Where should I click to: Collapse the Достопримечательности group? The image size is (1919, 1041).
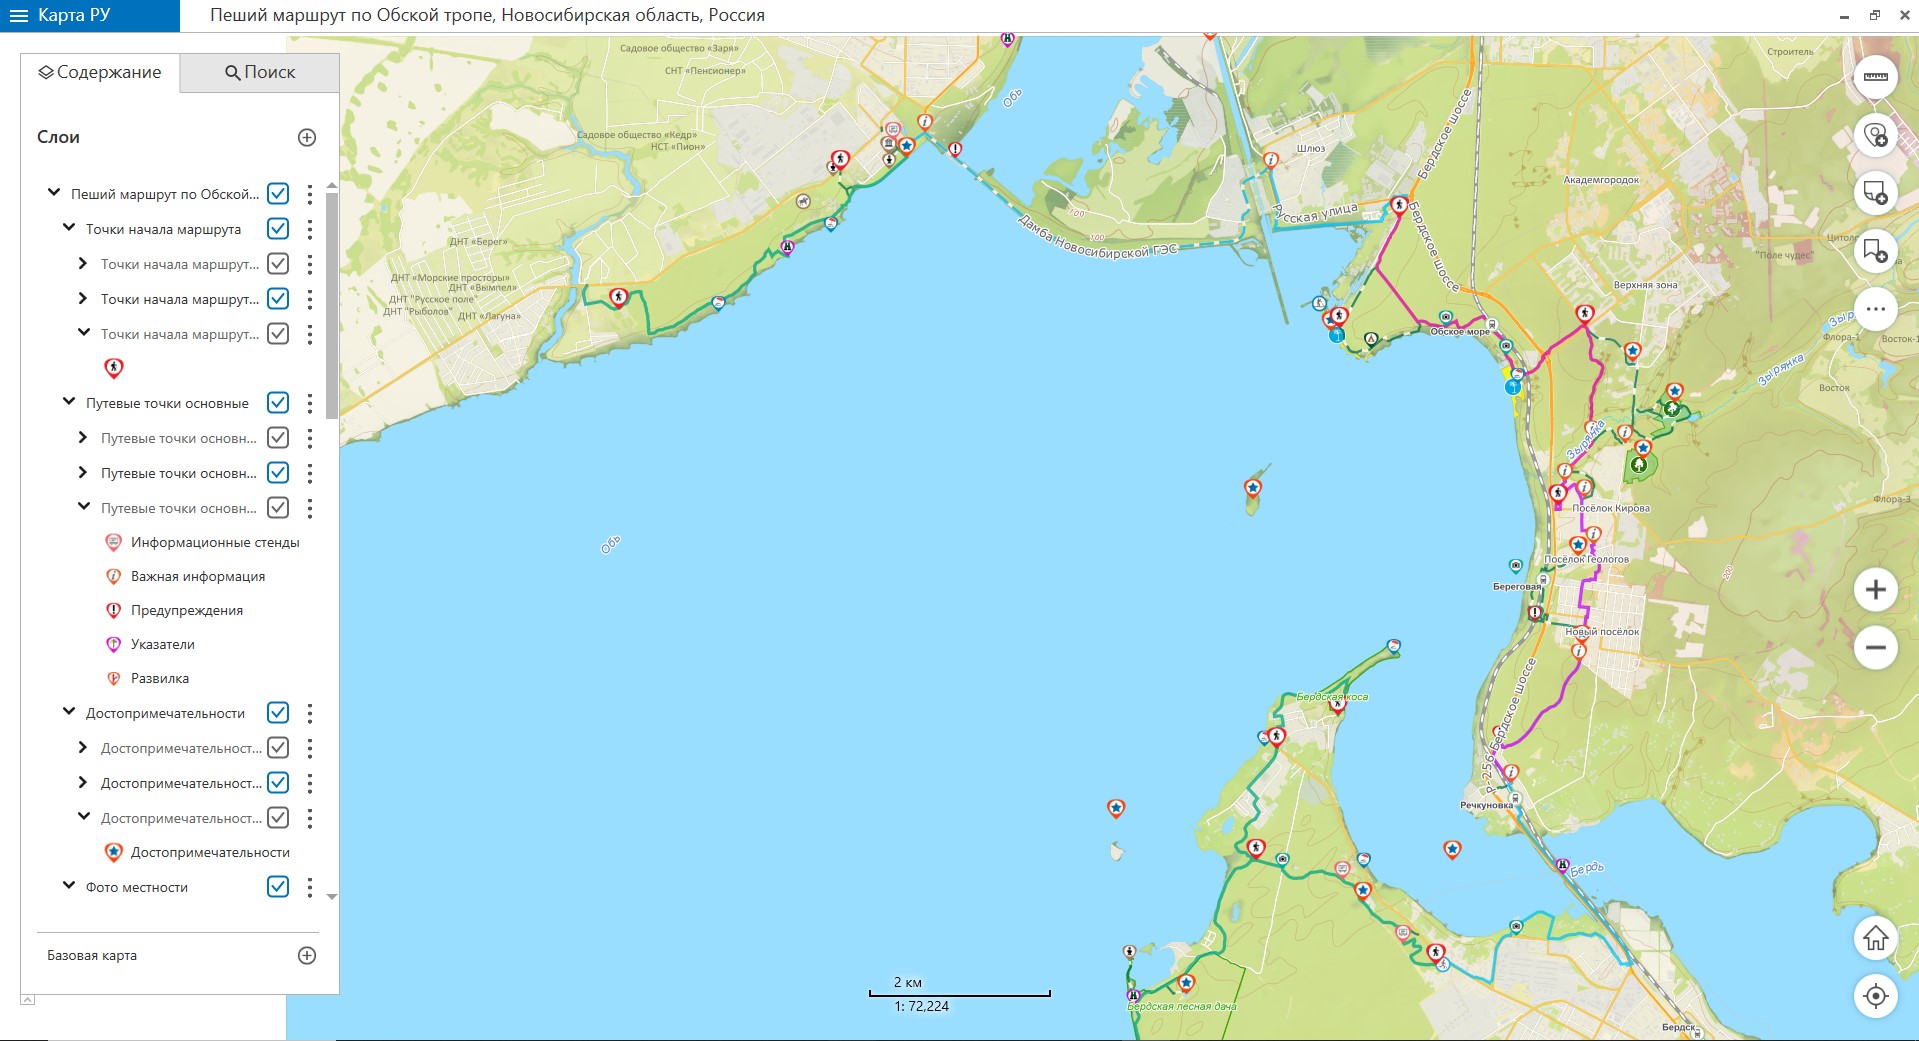[69, 712]
